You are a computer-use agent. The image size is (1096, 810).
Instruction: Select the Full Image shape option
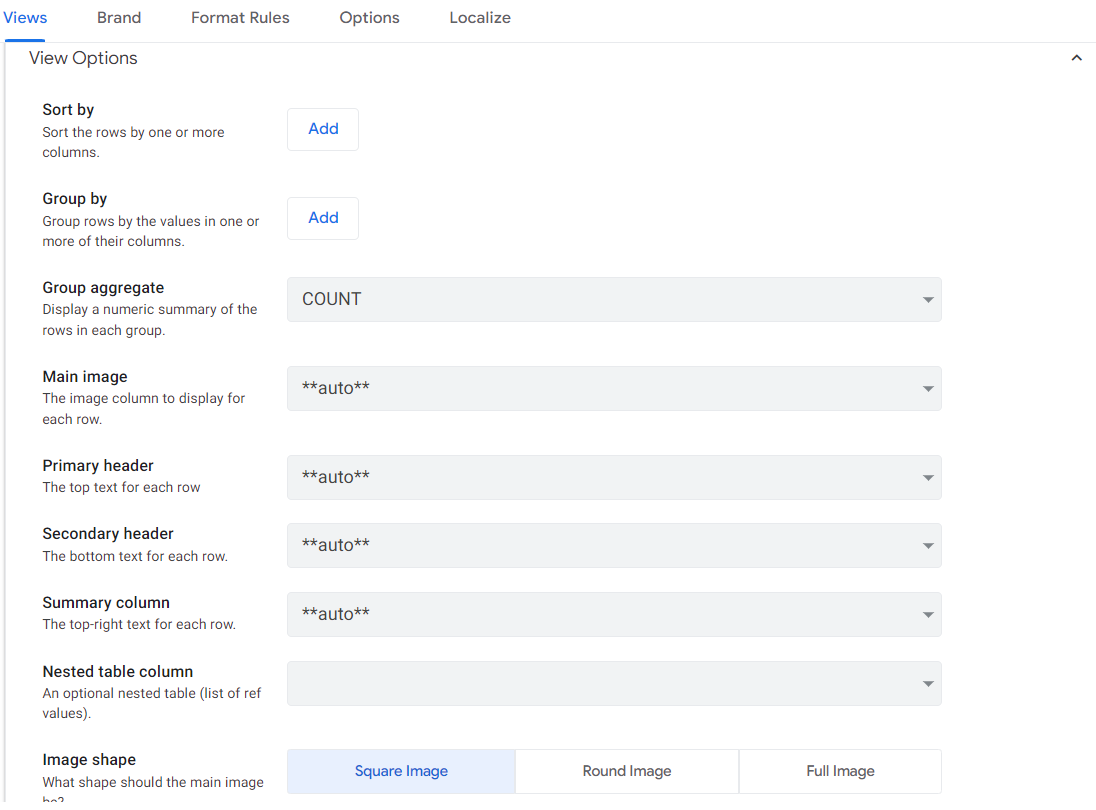pos(840,771)
